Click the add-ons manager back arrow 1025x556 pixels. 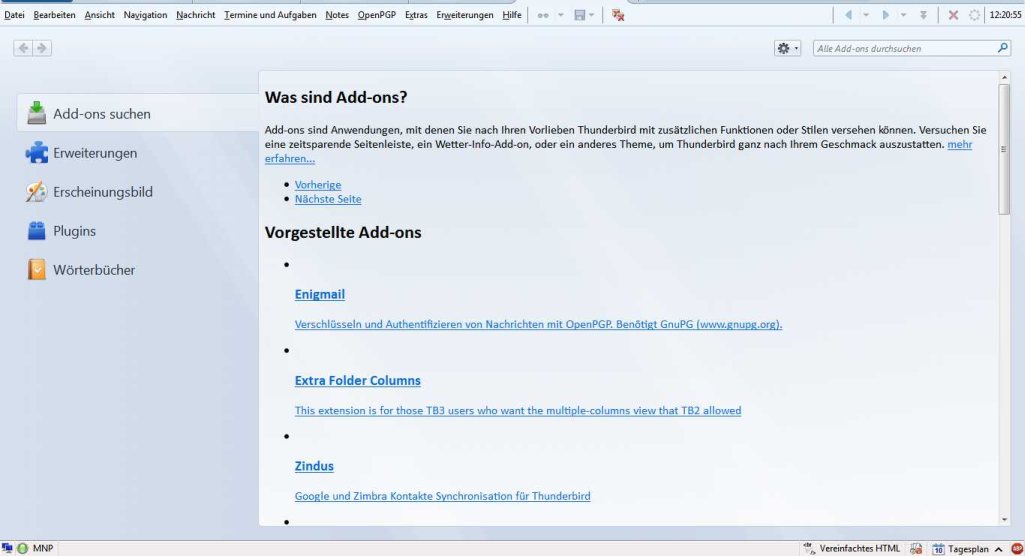pos(23,48)
